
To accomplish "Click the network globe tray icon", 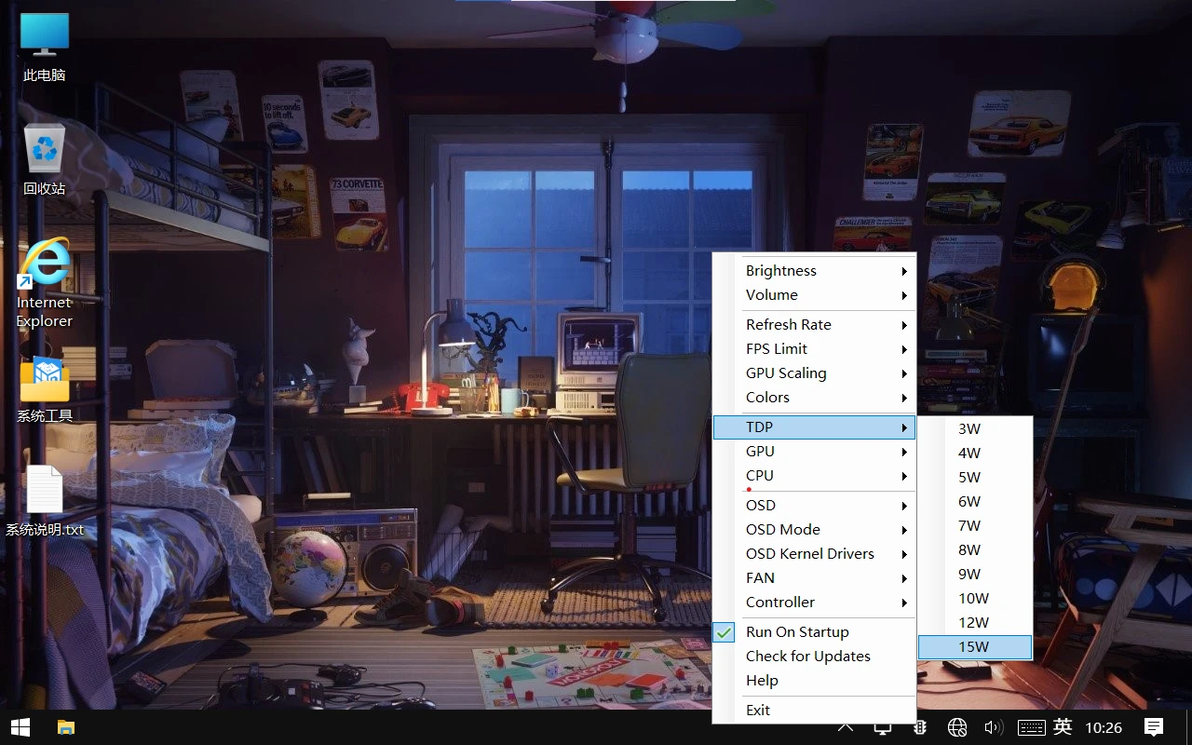I will 957,728.
